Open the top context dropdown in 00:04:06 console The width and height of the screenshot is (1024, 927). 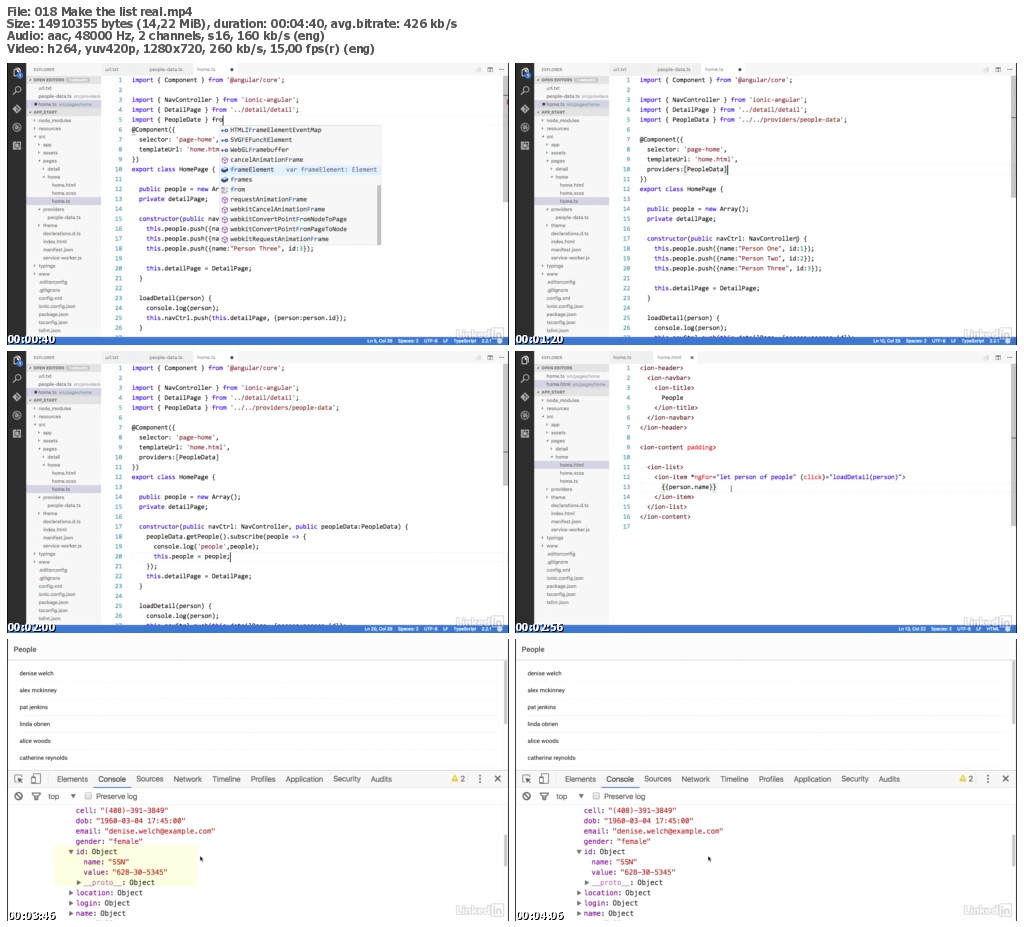click(570, 796)
